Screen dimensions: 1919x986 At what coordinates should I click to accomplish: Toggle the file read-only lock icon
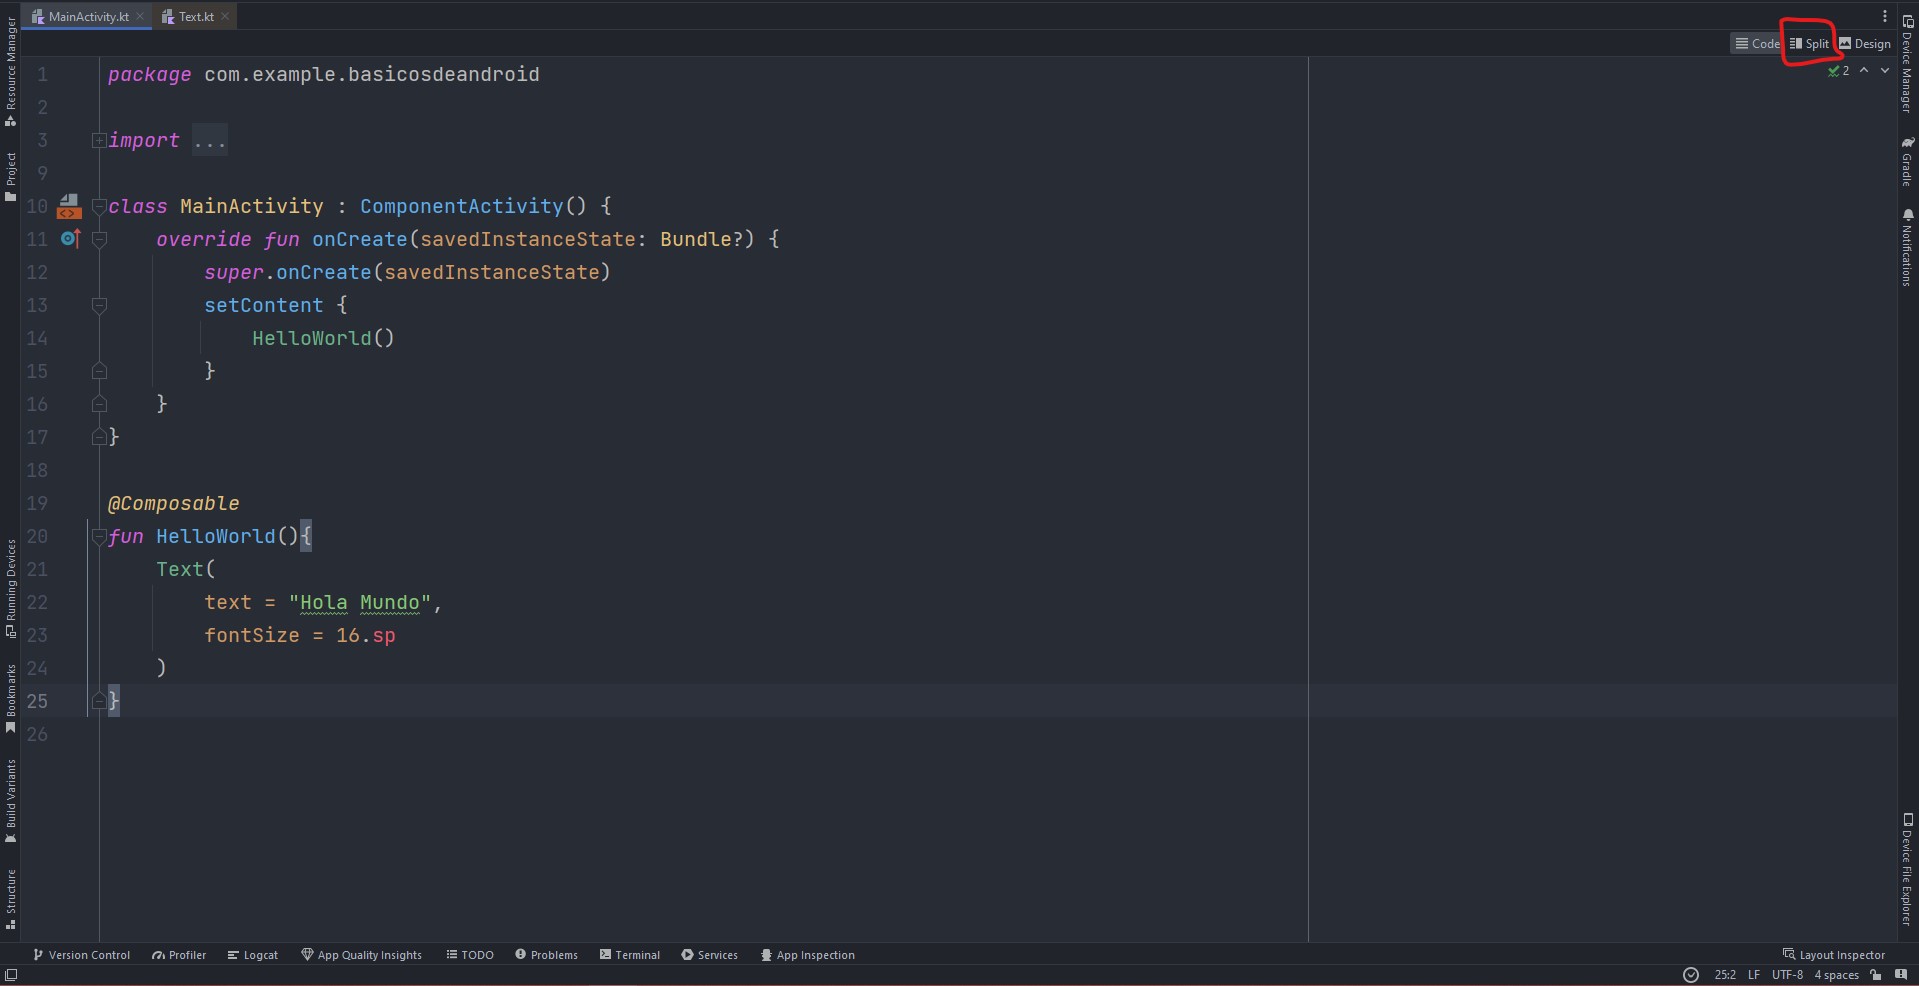1876,975
